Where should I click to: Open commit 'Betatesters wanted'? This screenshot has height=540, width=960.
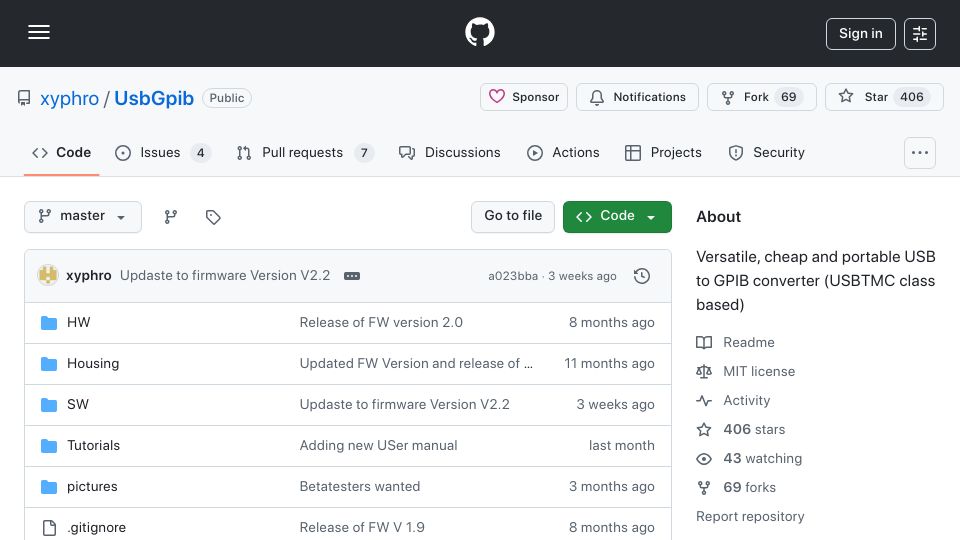coord(359,487)
